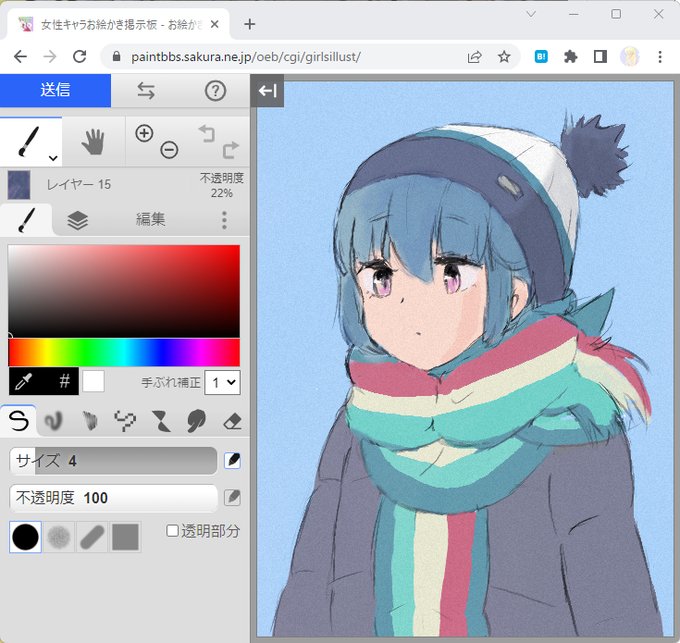View site info via lock icon
Viewport: 680px width, 643px height.
point(116,56)
